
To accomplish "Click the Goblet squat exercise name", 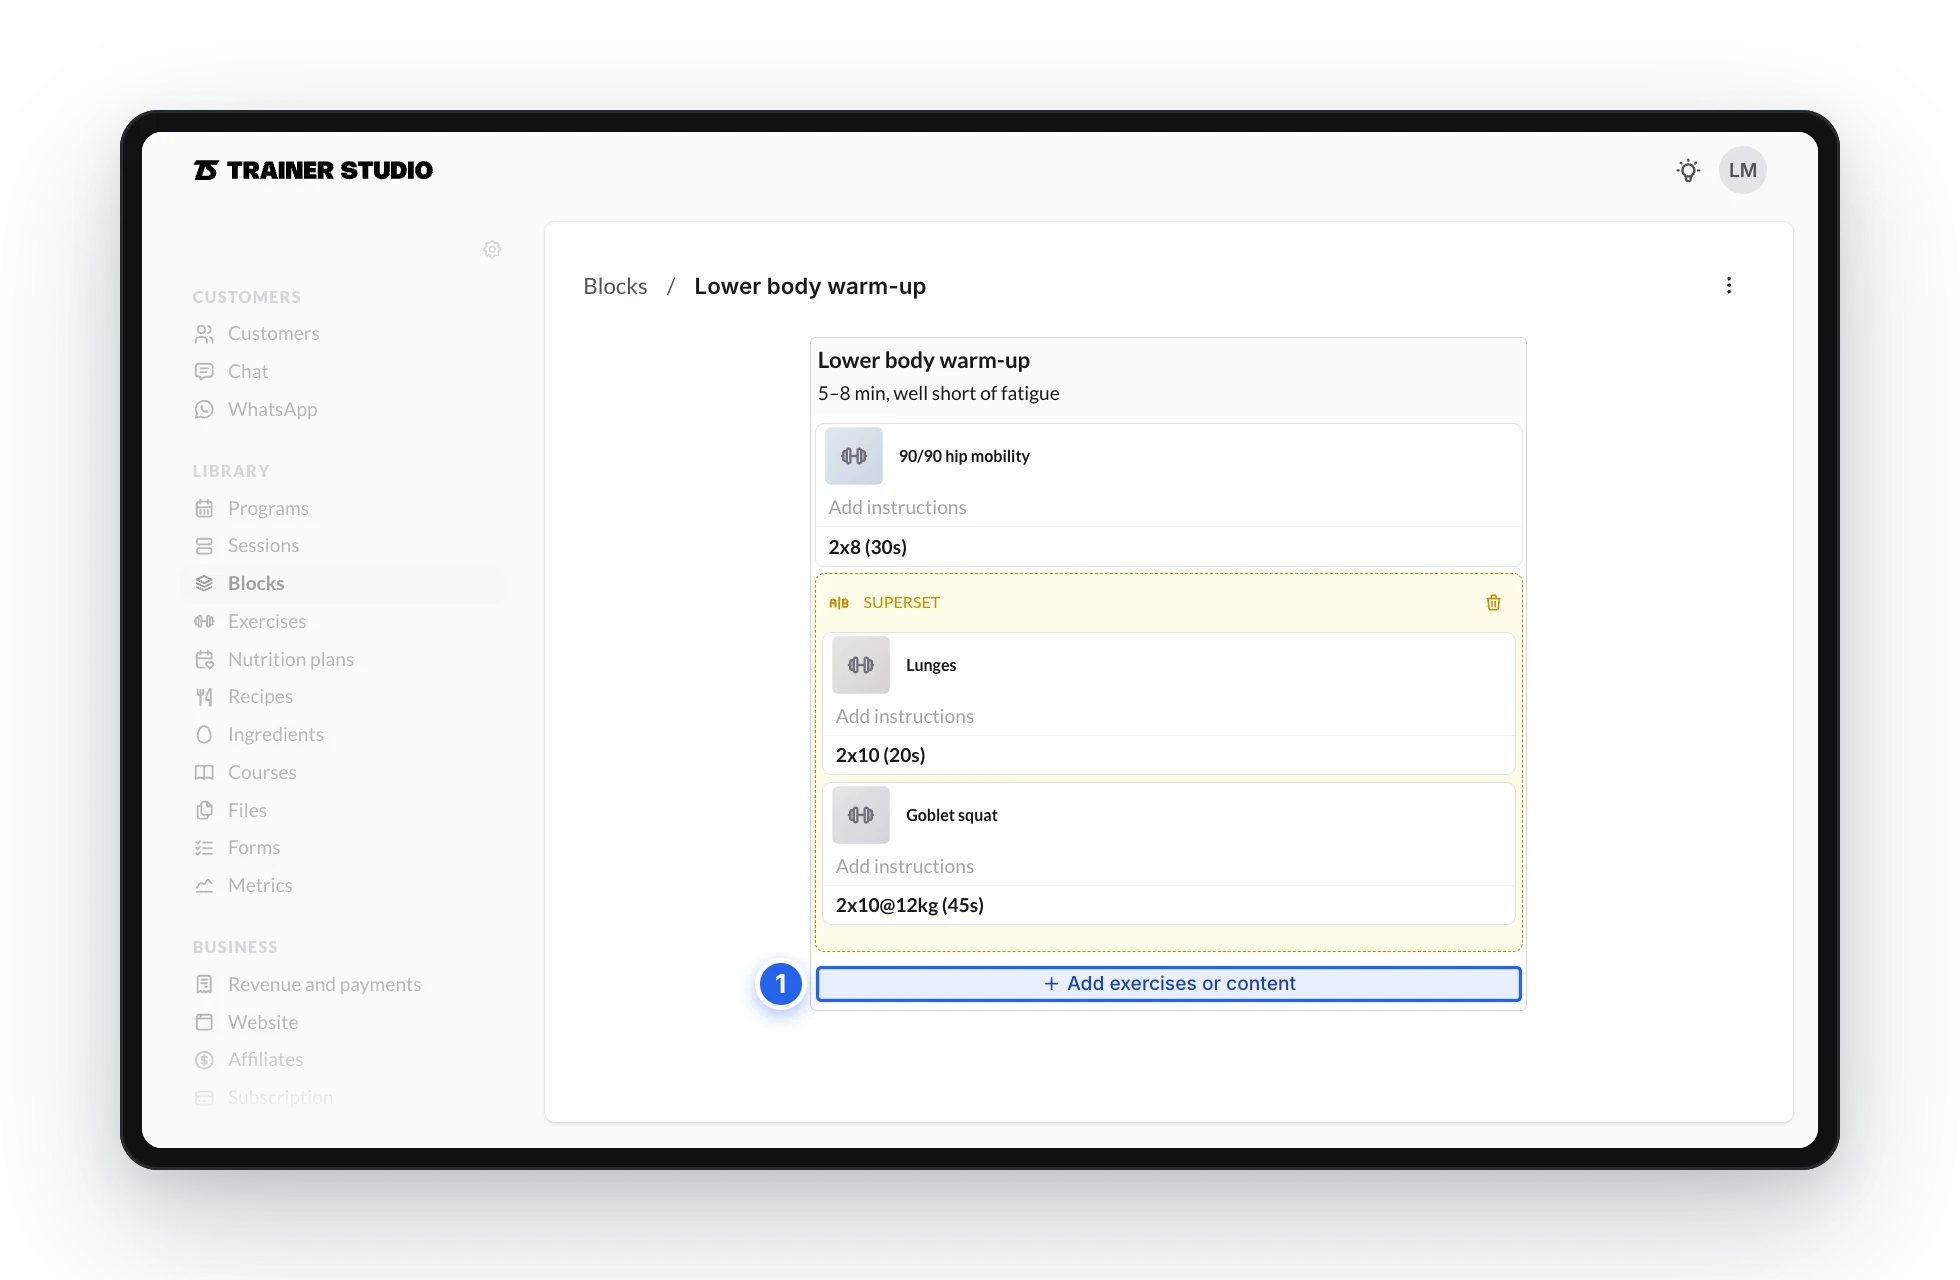I will [951, 815].
